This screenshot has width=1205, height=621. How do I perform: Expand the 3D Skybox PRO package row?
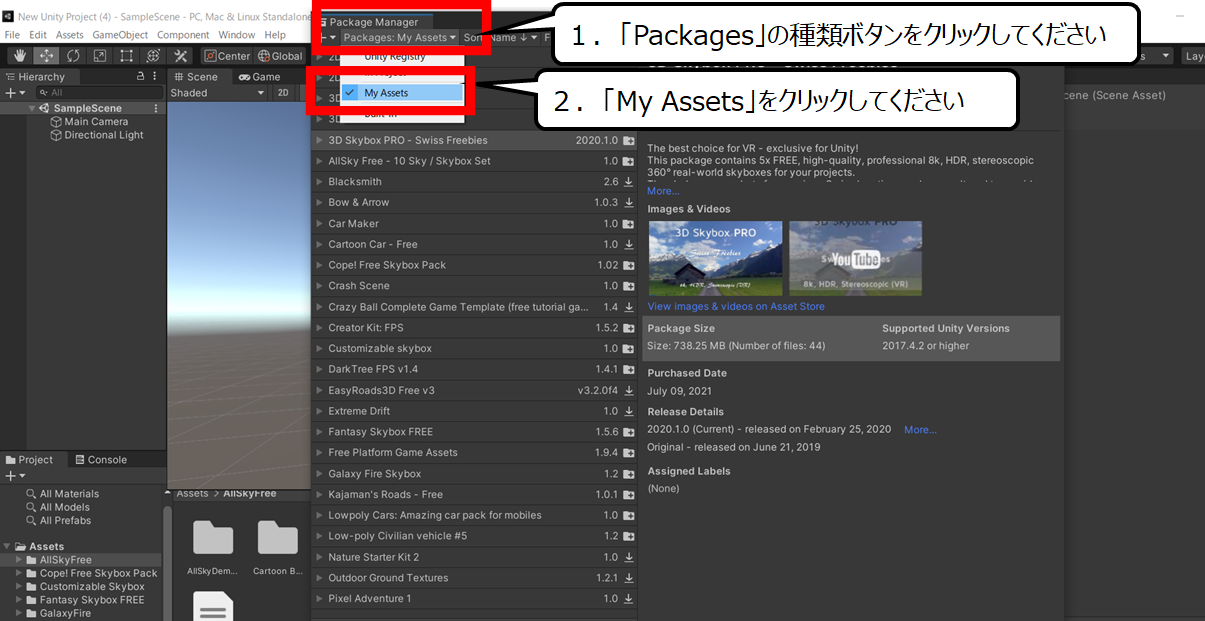[x=319, y=140]
